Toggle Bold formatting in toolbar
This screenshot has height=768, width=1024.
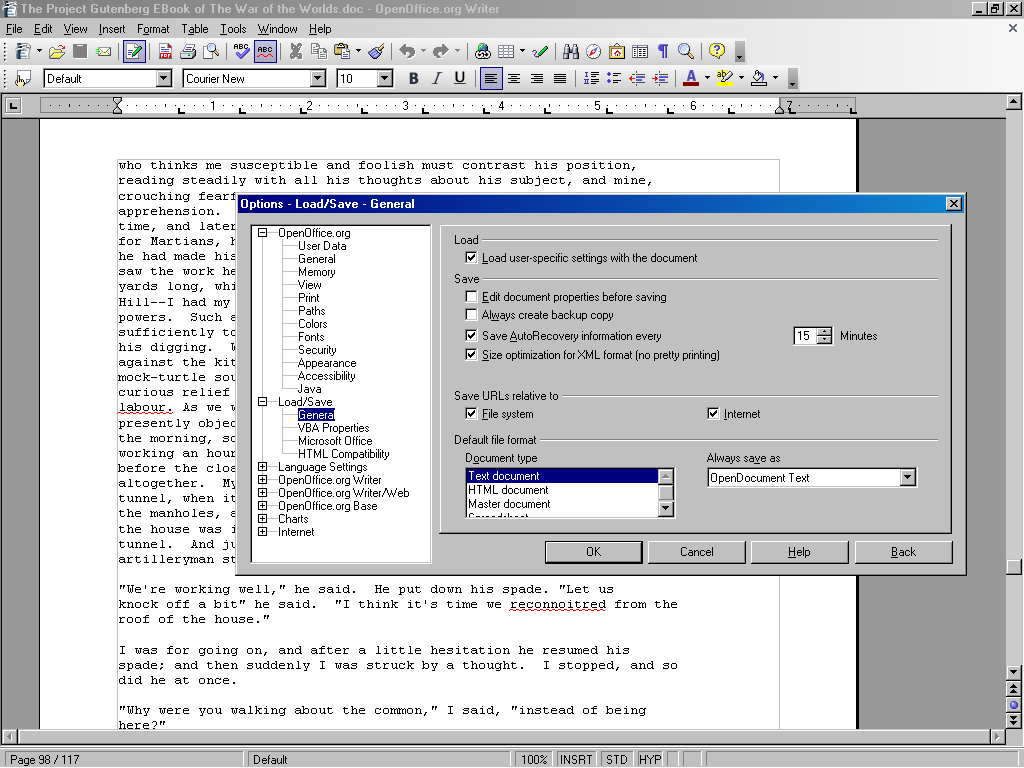pyautogui.click(x=413, y=79)
